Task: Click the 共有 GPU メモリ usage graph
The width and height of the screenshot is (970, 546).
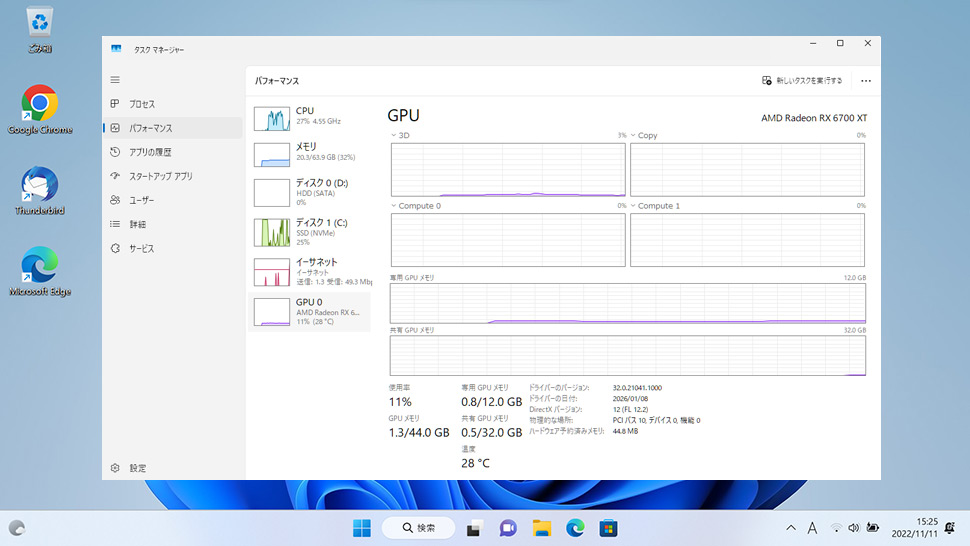Action: (627, 356)
